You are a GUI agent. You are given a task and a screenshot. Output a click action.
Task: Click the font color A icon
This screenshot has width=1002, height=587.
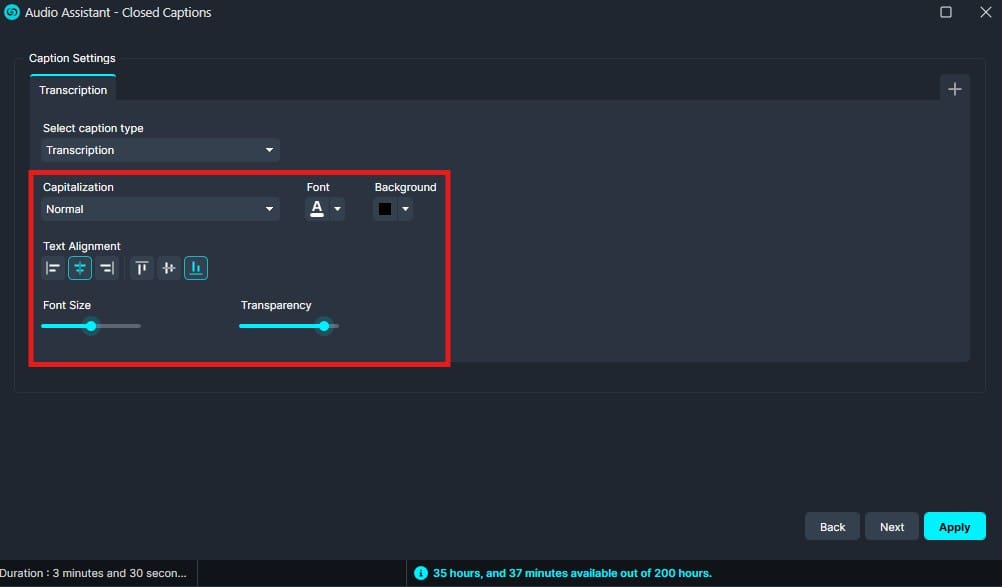click(x=317, y=209)
